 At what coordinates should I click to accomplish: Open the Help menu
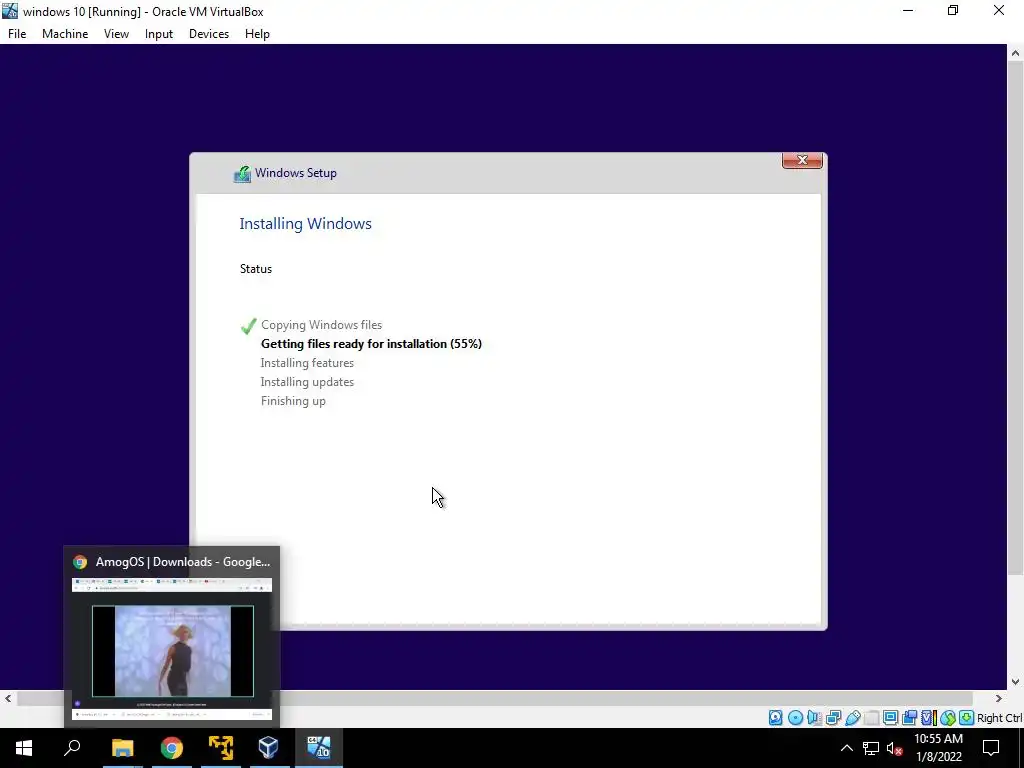pos(257,34)
